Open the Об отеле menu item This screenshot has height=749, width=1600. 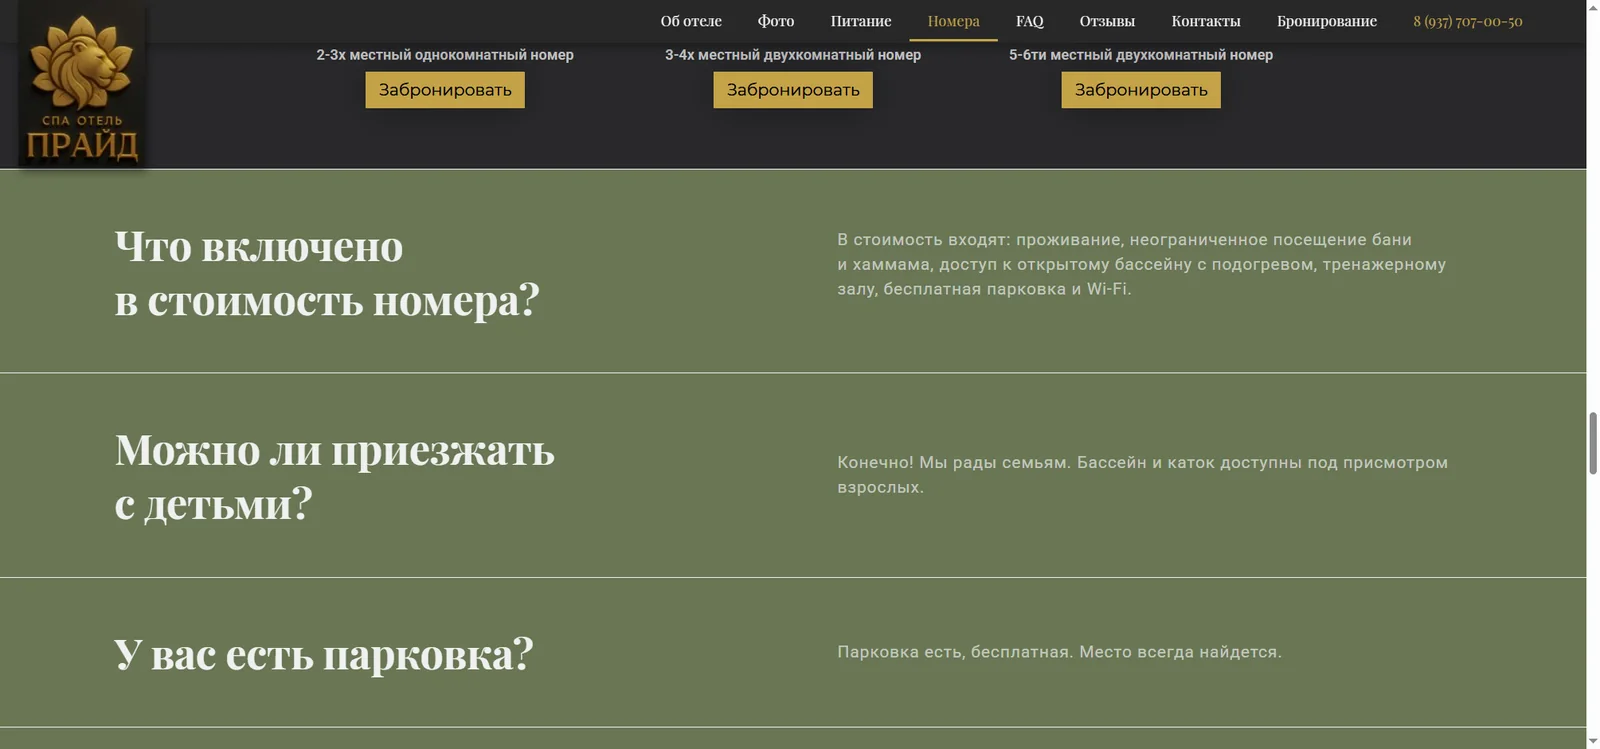click(x=691, y=21)
